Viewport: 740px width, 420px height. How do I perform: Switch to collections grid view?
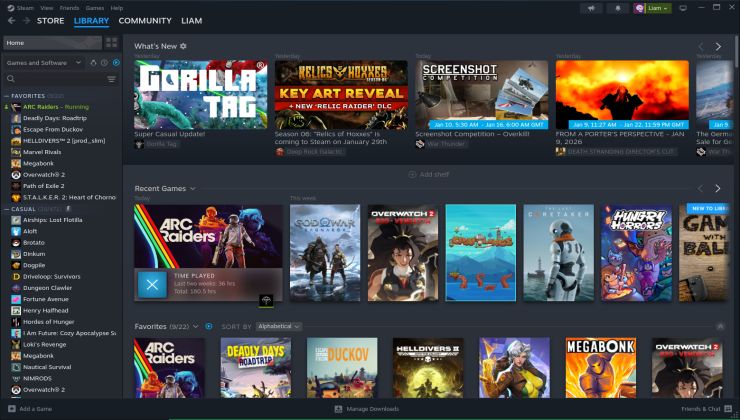pyautogui.click(x=111, y=43)
